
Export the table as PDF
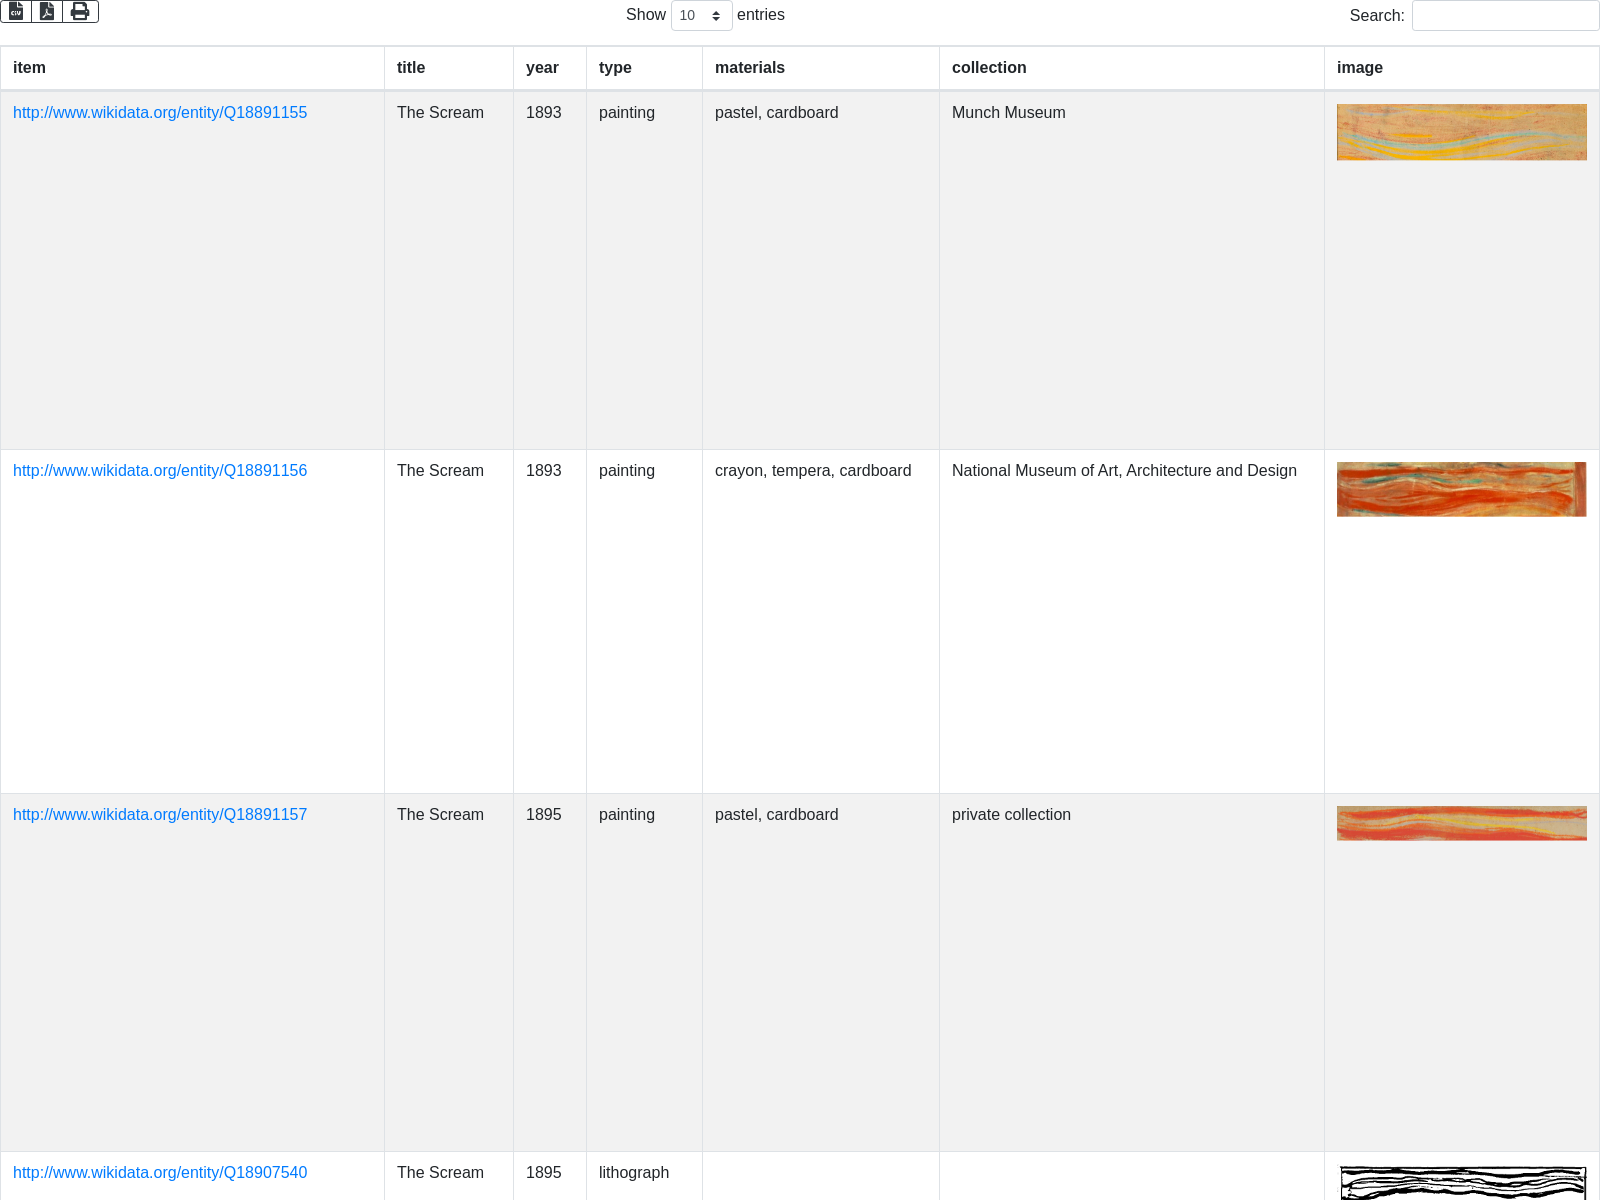[47, 11]
